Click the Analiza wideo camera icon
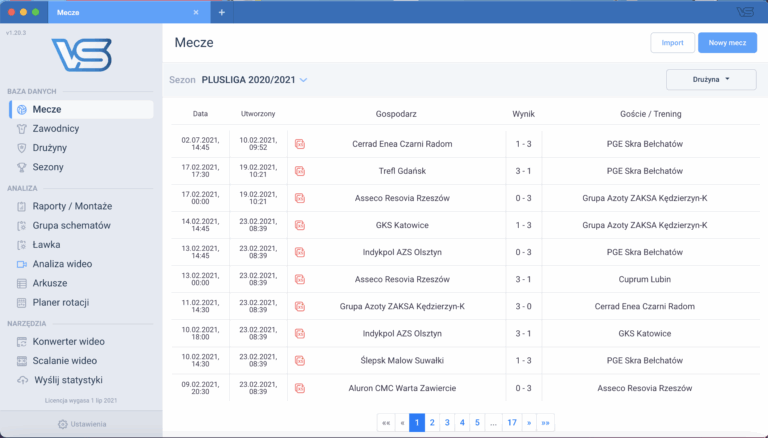Viewport: 768px width, 438px height. coord(22,264)
